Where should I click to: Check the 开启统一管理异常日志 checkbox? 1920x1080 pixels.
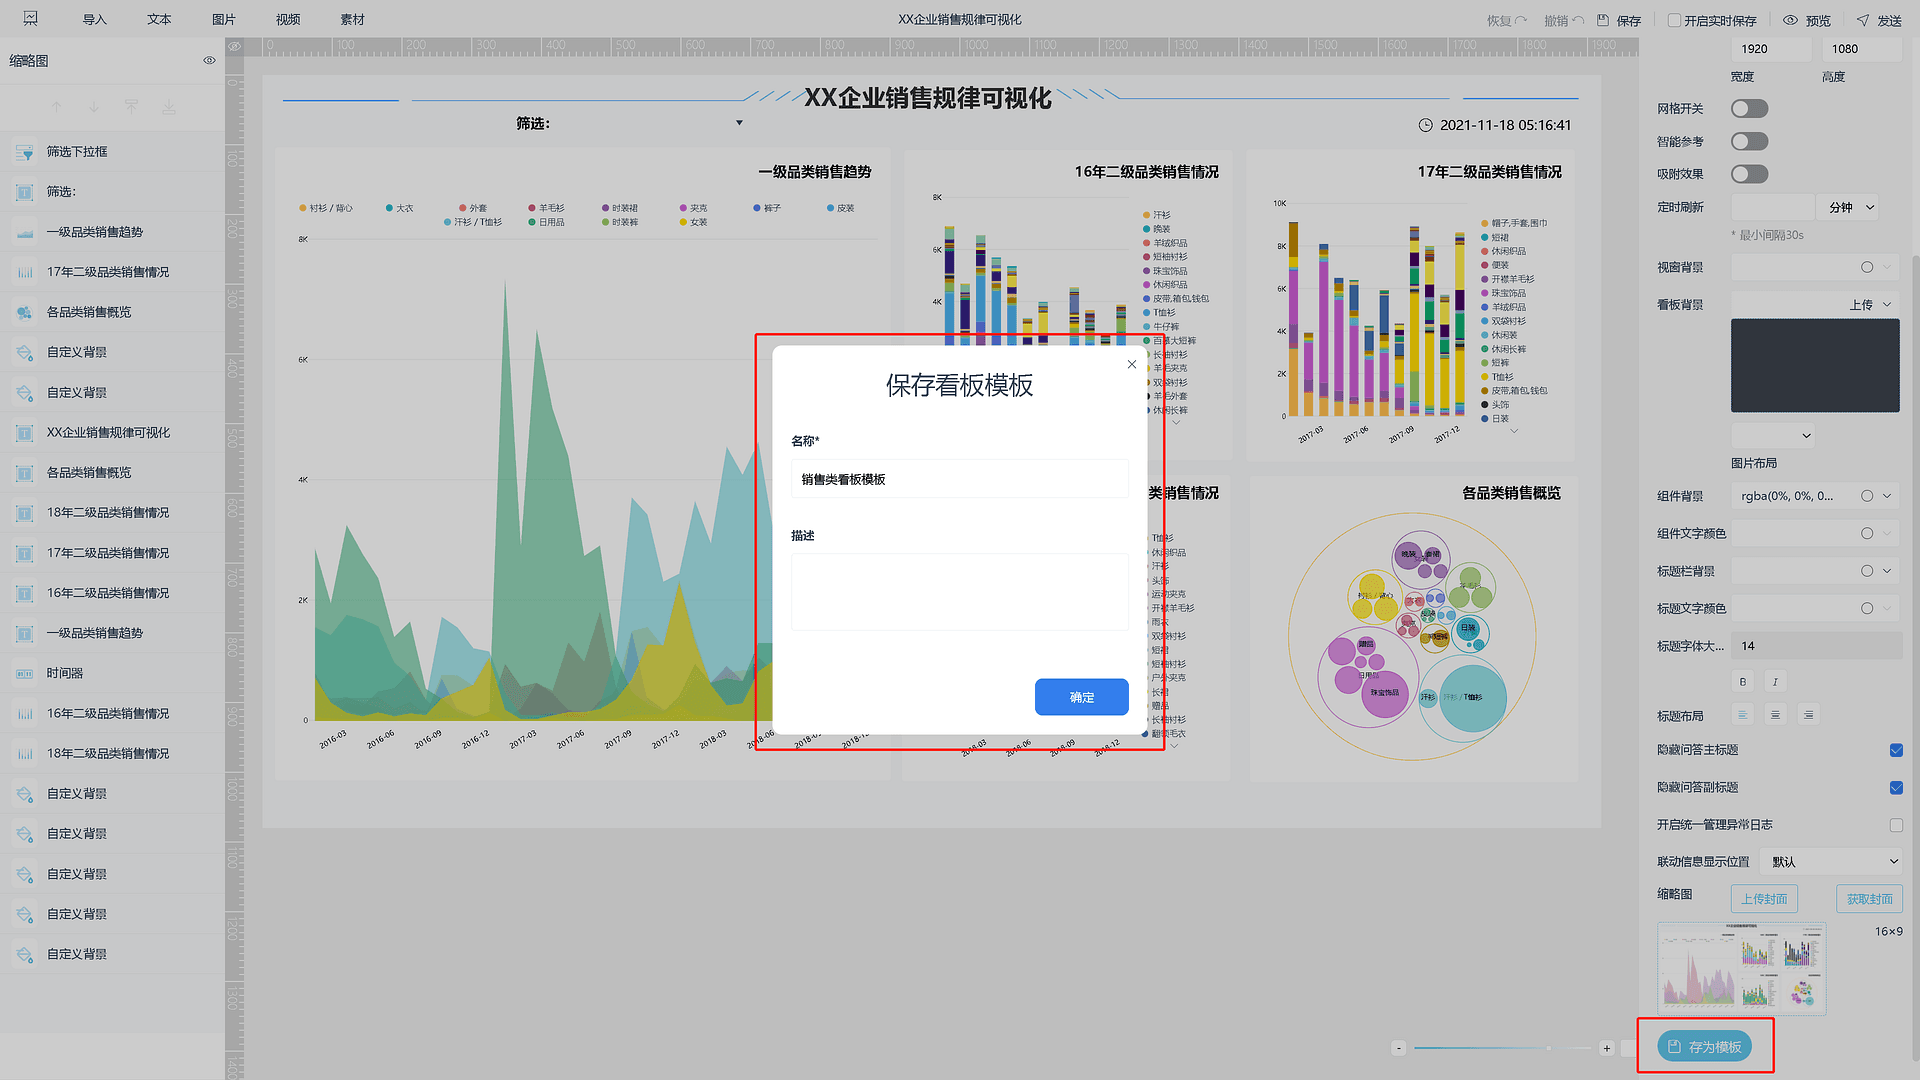[x=1896, y=825]
